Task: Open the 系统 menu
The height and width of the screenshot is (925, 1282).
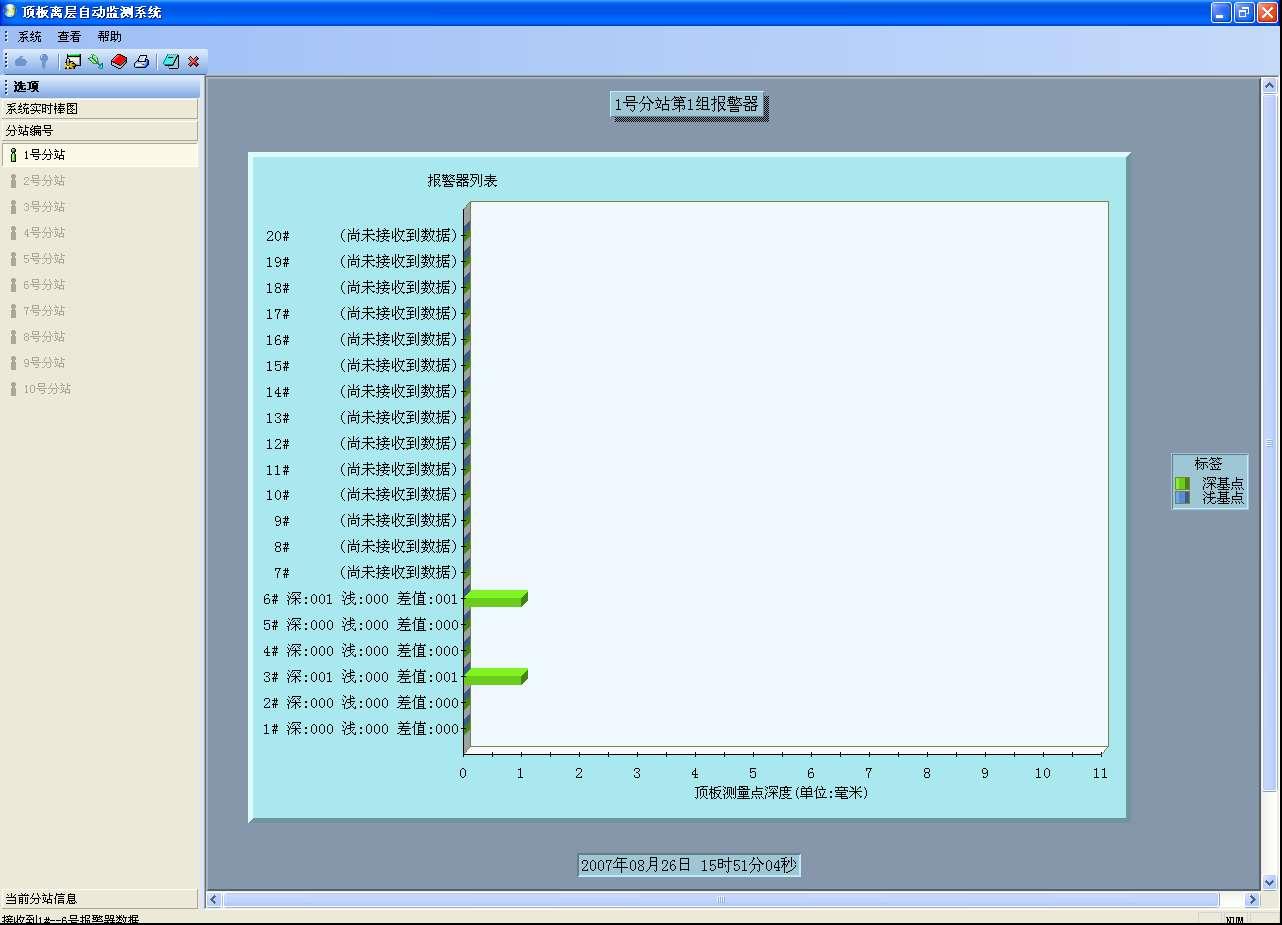Action: (x=30, y=36)
